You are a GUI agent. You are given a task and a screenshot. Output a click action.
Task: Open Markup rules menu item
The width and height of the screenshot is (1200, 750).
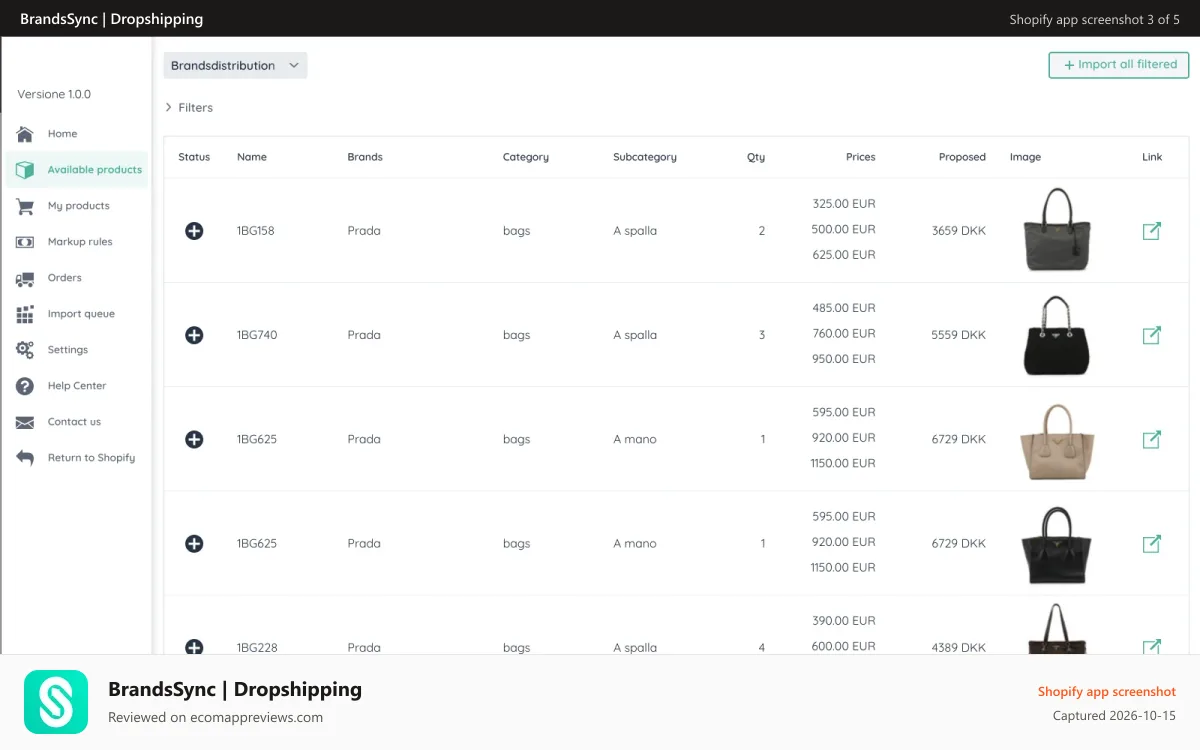point(80,242)
